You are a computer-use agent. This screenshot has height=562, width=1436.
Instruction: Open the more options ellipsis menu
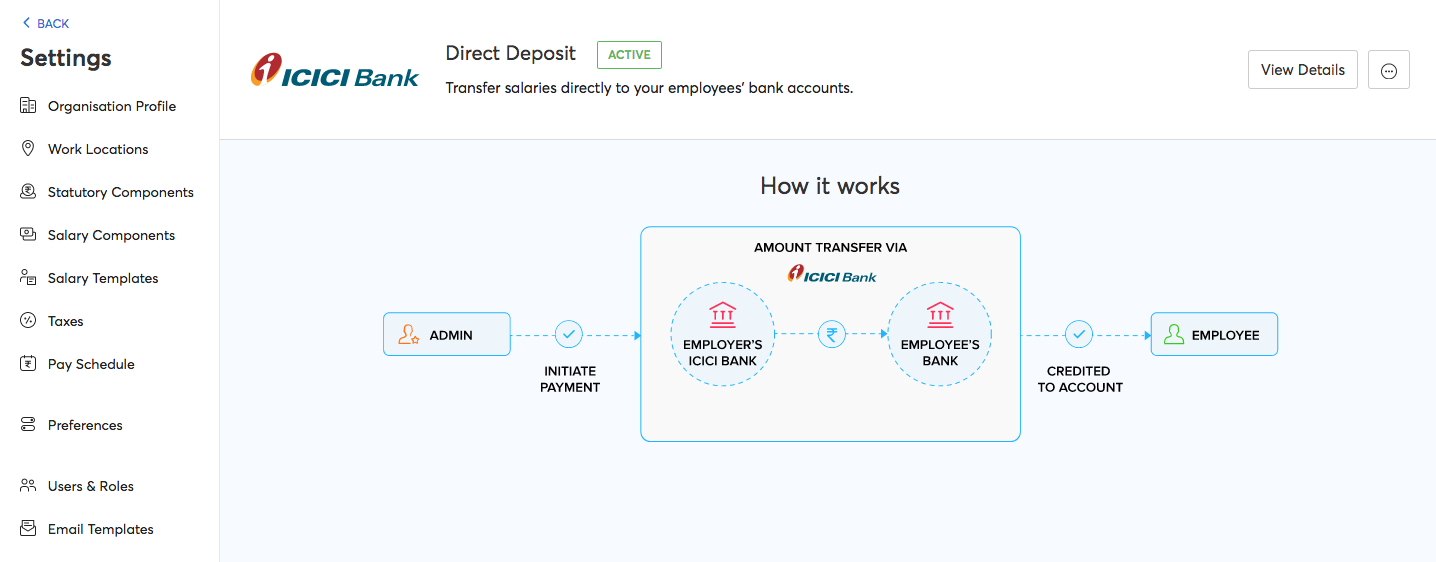tap(1388, 70)
